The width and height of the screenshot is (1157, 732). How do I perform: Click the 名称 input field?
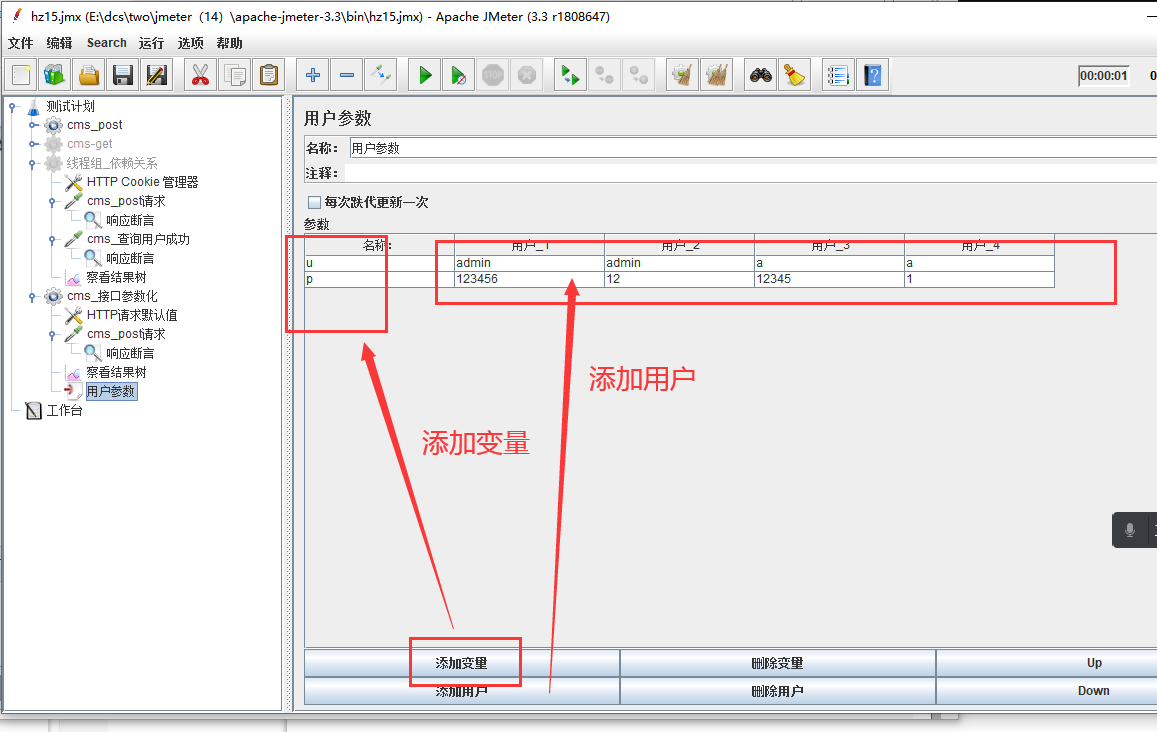pyautogui.click(x=753, y=148)
